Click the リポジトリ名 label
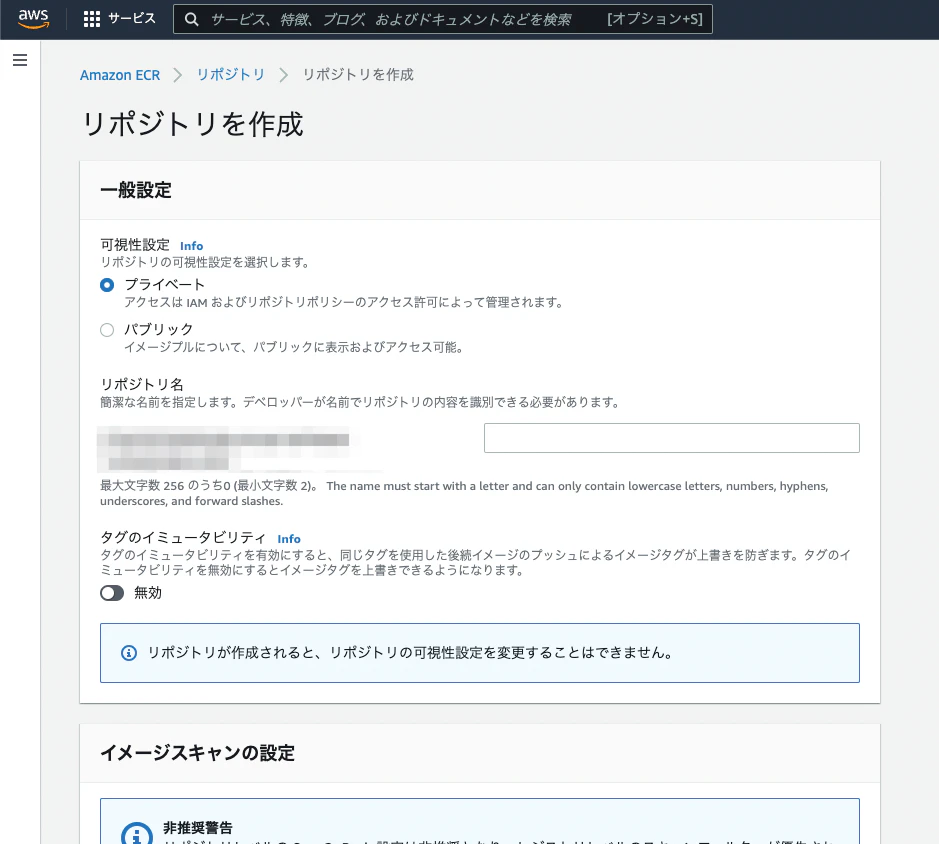This screenshot has width=939, height=844. pos(142,385)
